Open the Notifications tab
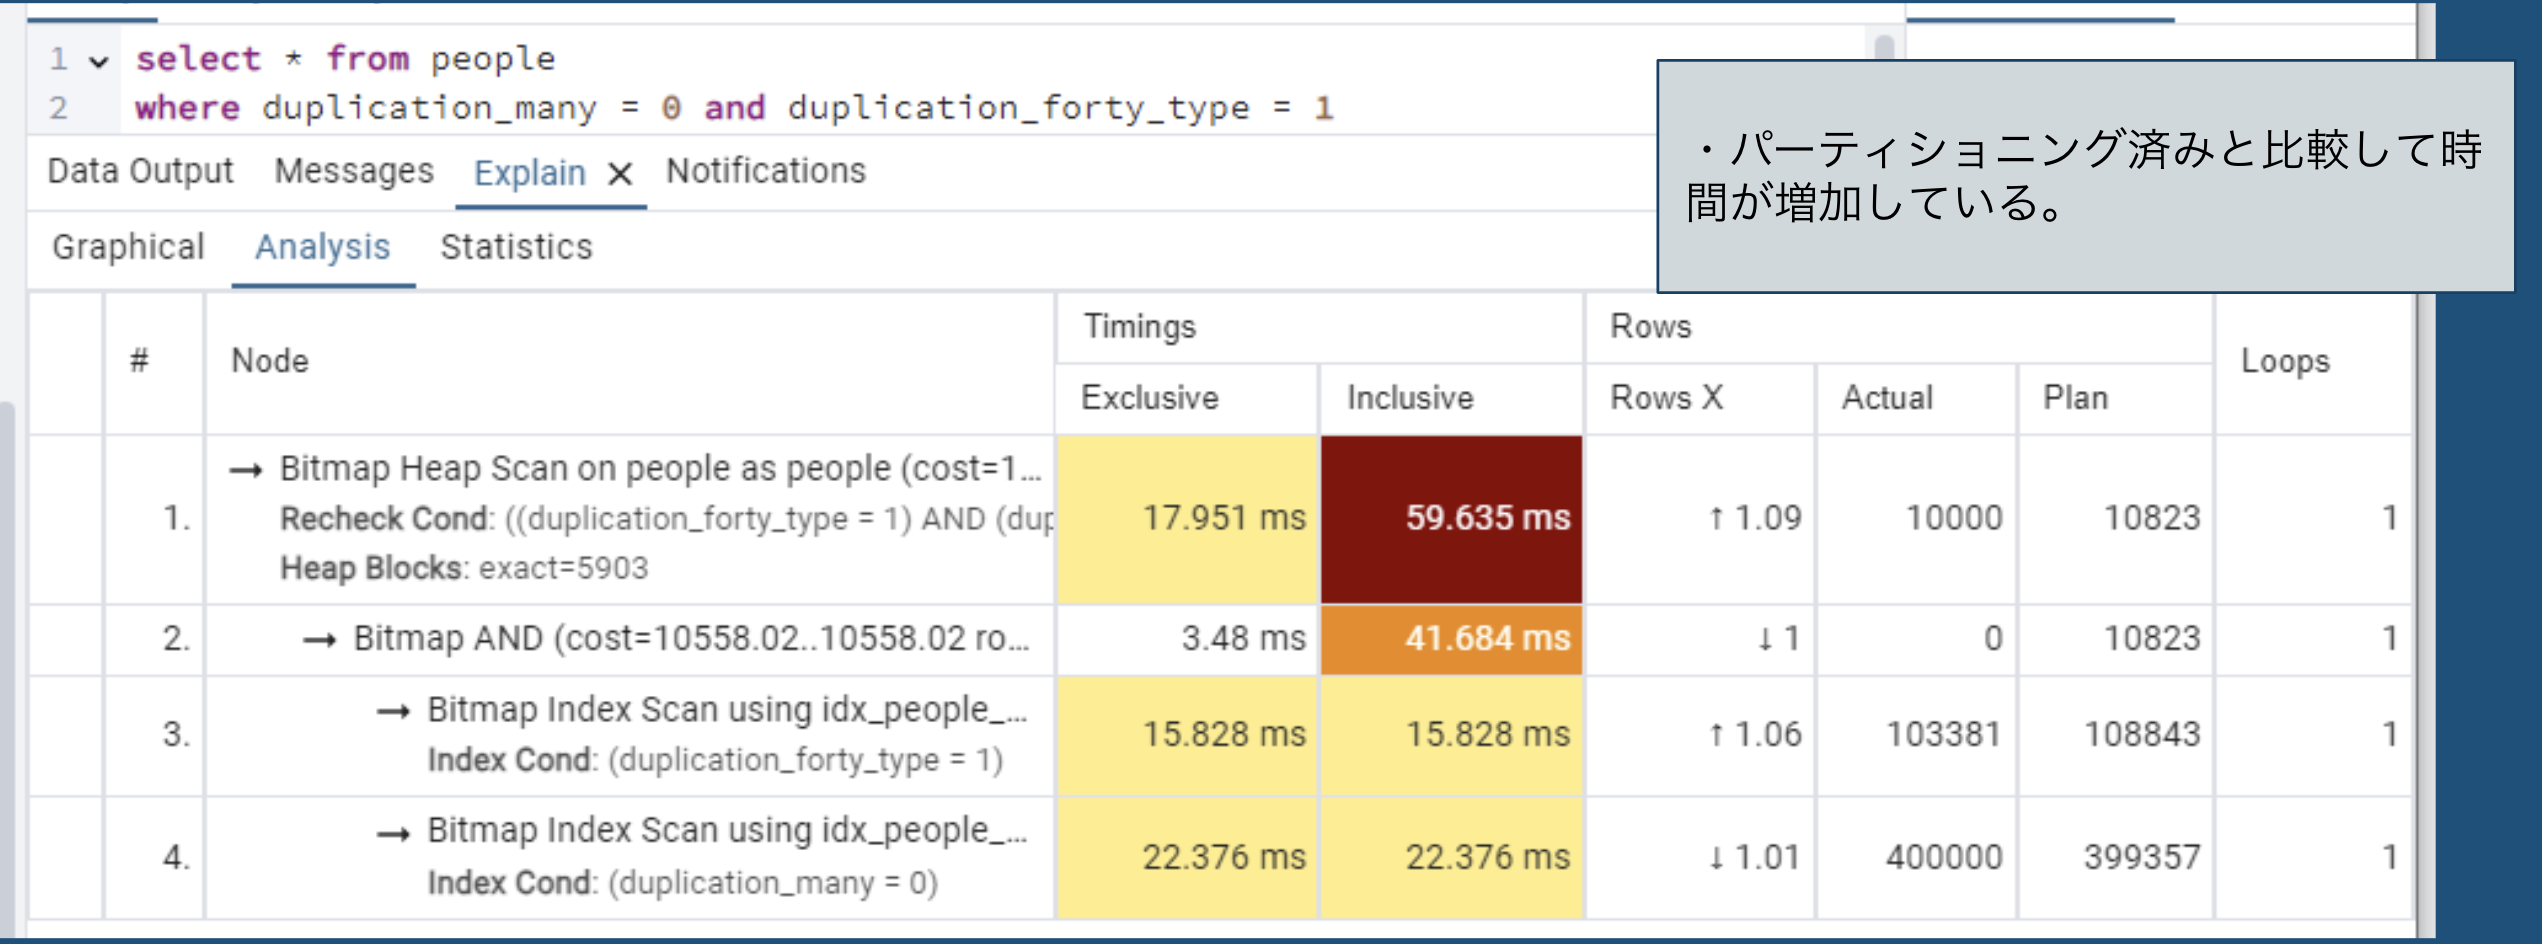2542x944 pixels. (x=768, y=170)
